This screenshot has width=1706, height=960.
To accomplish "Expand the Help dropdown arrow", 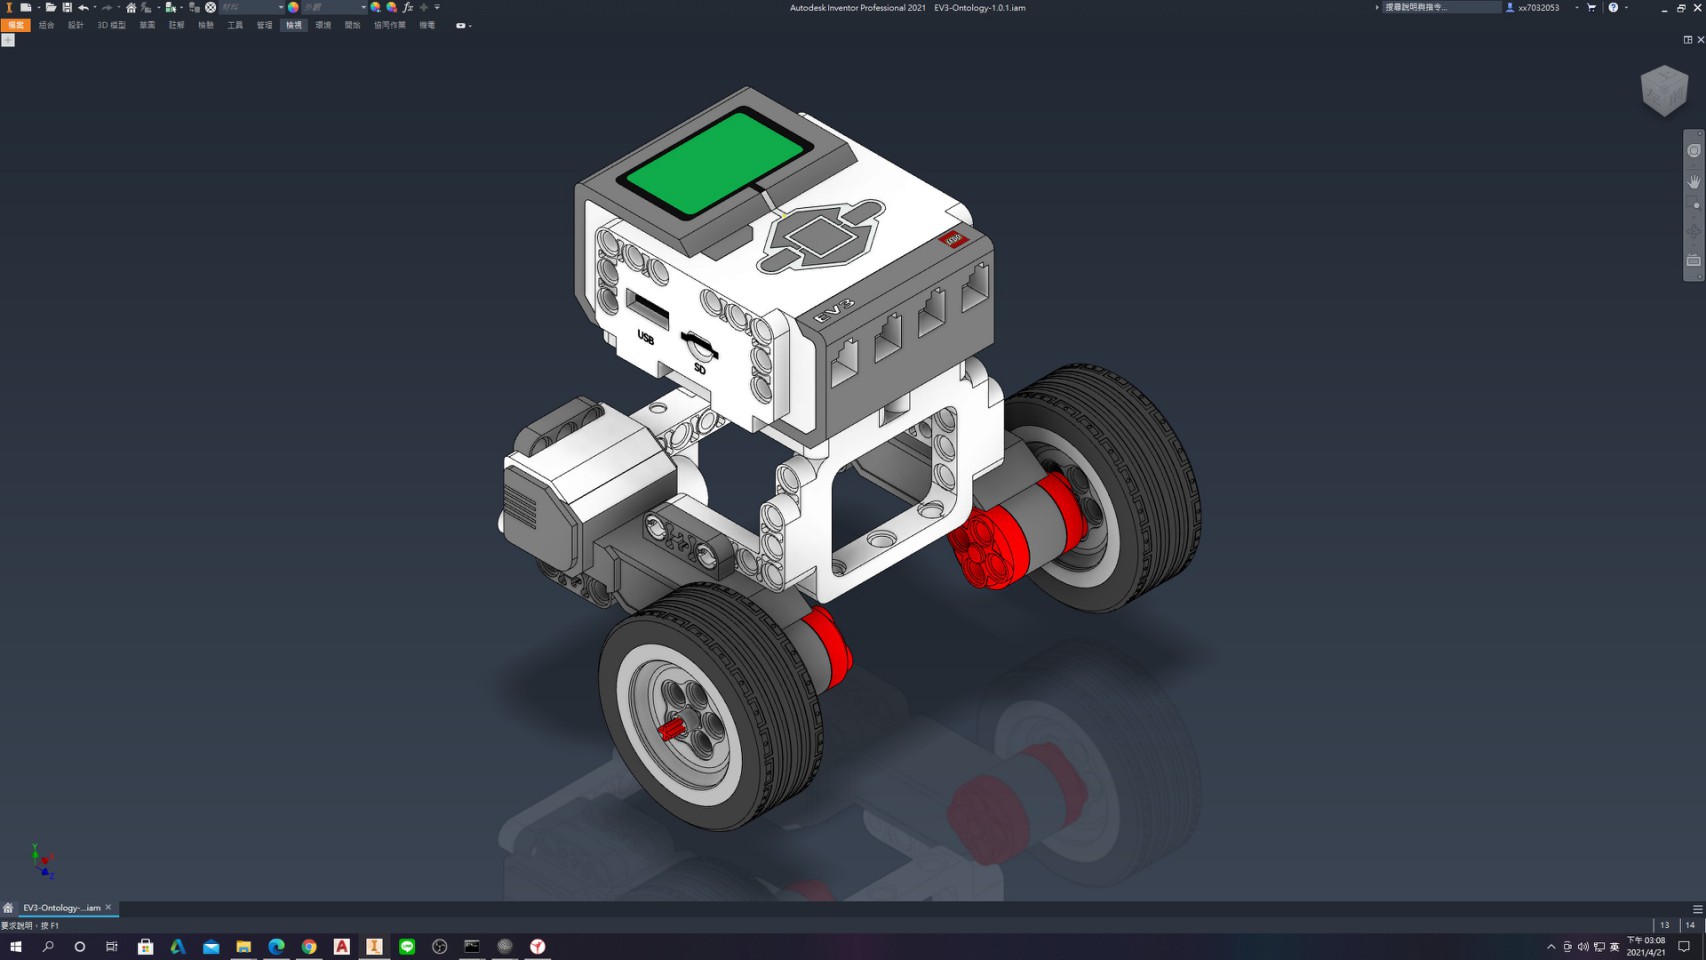I will click(1626, 7).
